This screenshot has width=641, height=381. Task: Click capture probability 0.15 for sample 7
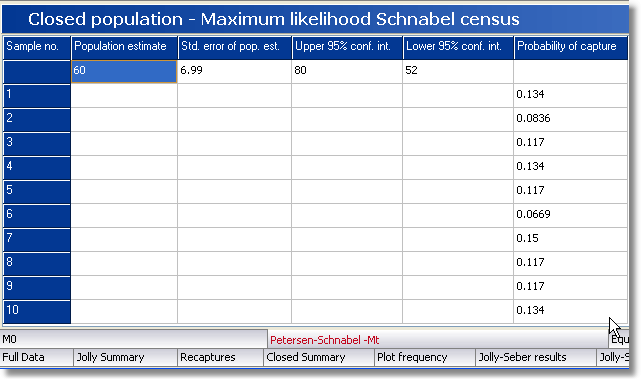(x=571, y=240)
